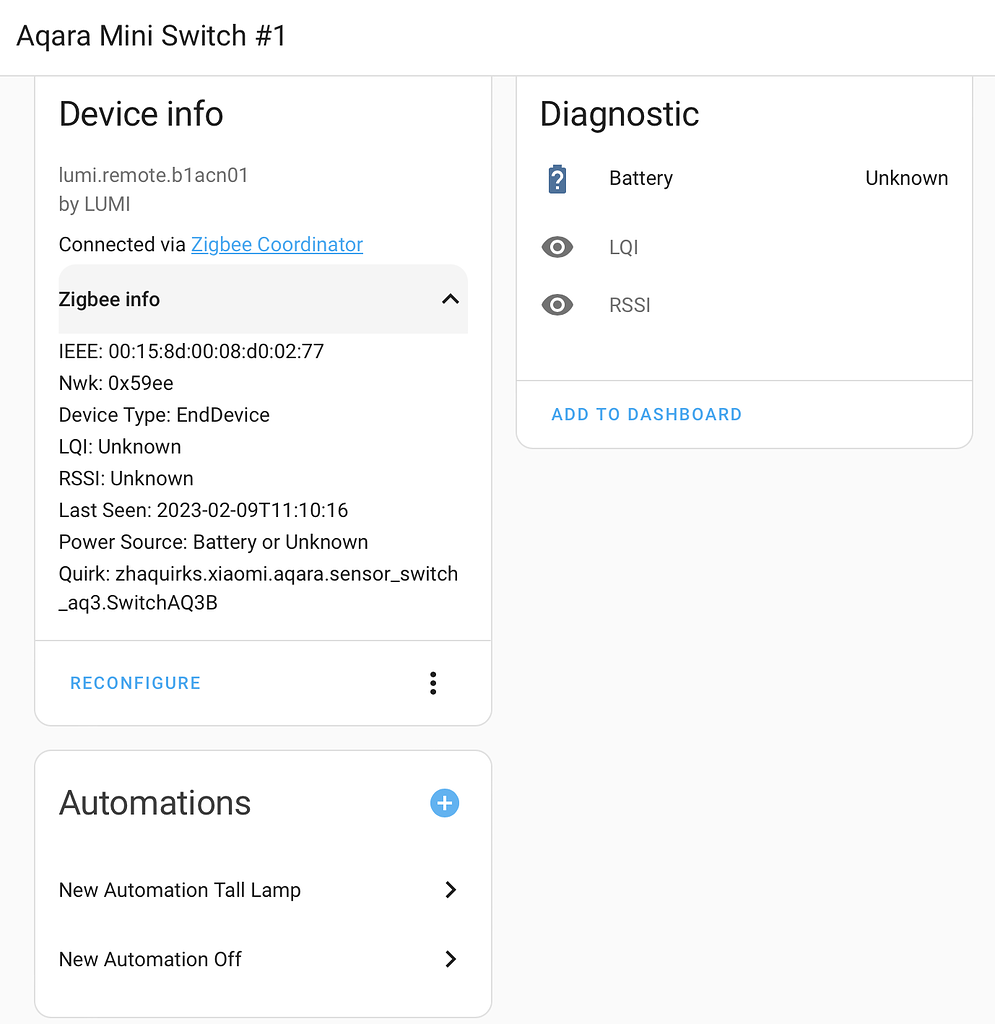Image resolution: width=995 pixels, height=1024 pixels.
Task: Select the New Automation Tall Lamp entry
Action: [x=179, y=890]
